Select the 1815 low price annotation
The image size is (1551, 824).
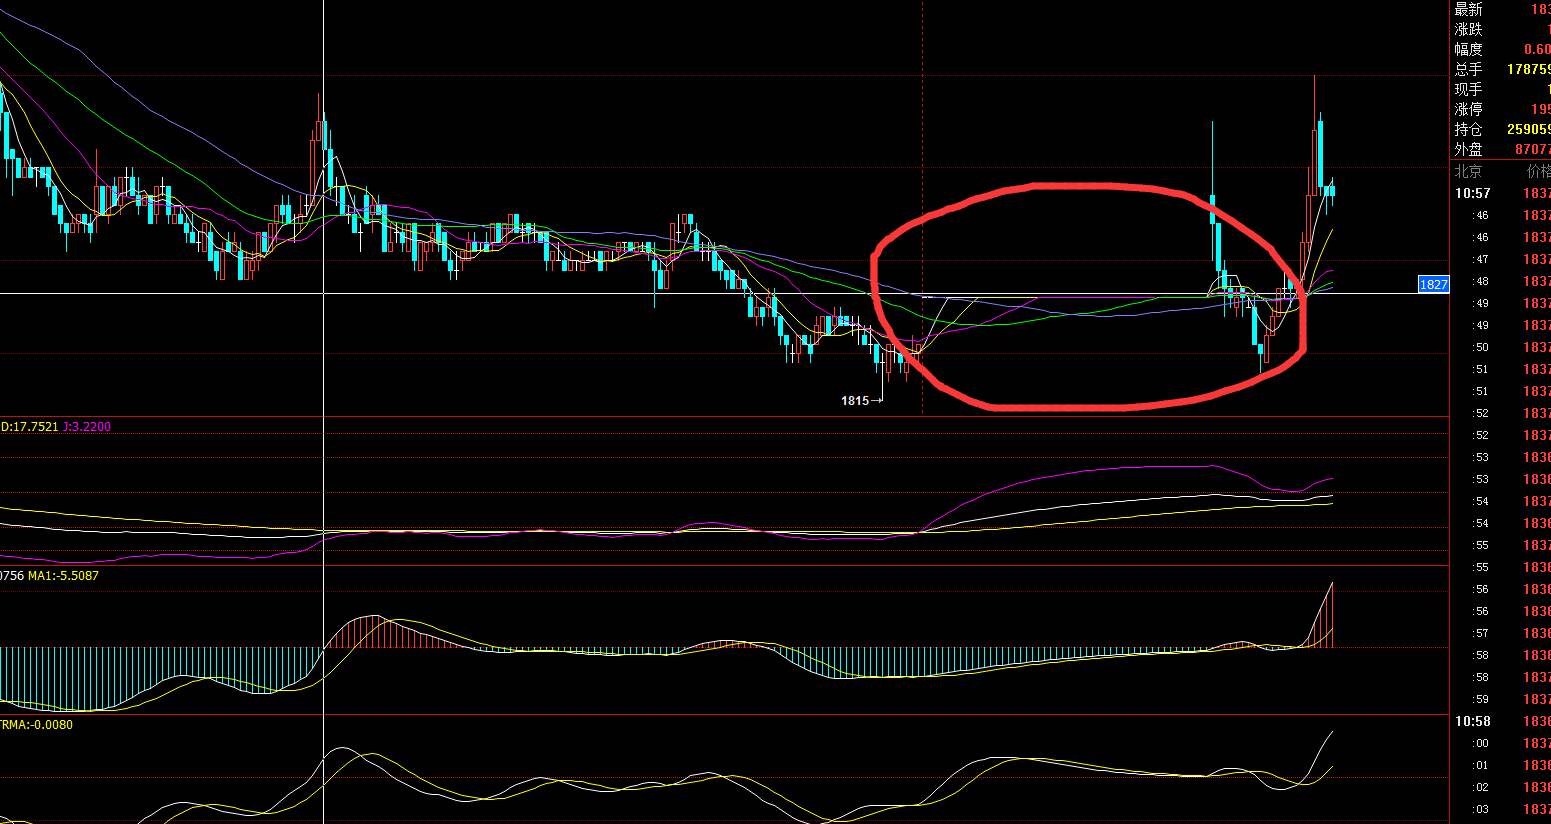pyautogui.click(x=855, y=401)
